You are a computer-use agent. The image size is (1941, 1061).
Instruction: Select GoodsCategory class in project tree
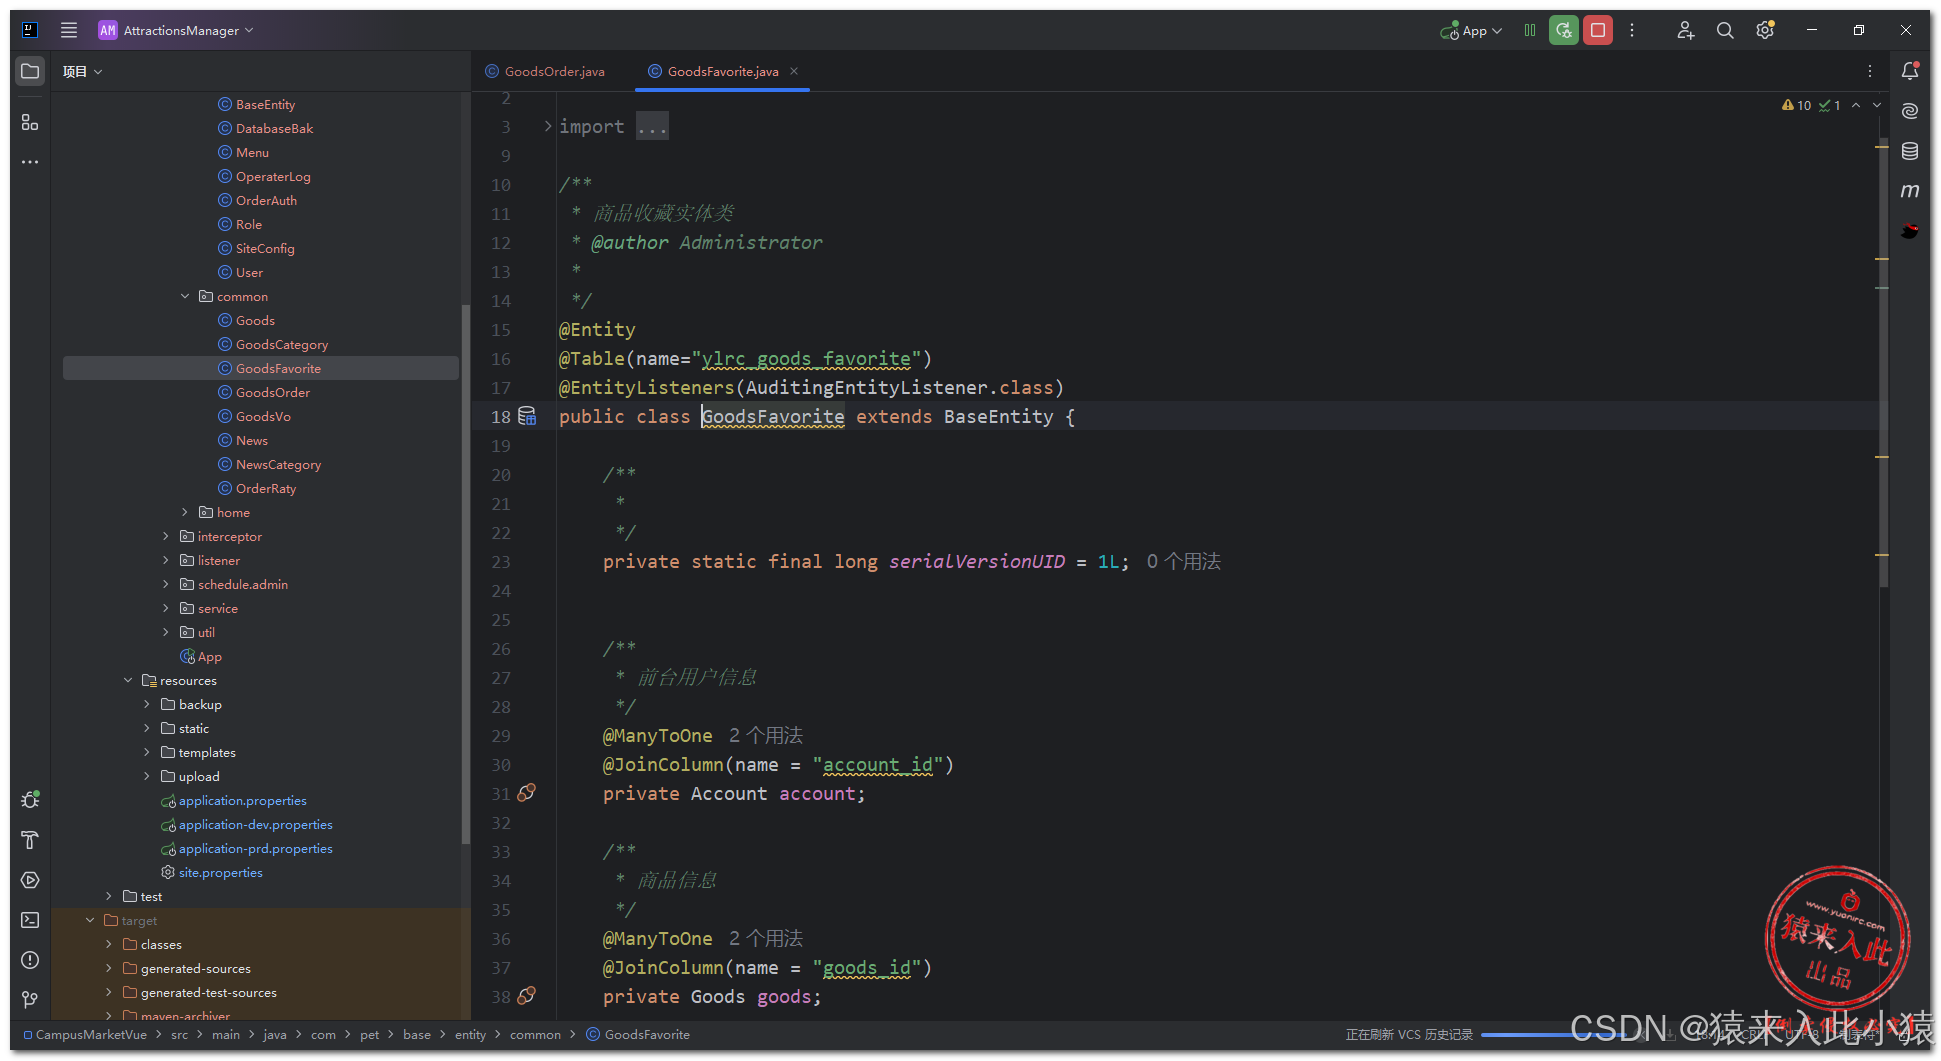[x=281, y=344]
